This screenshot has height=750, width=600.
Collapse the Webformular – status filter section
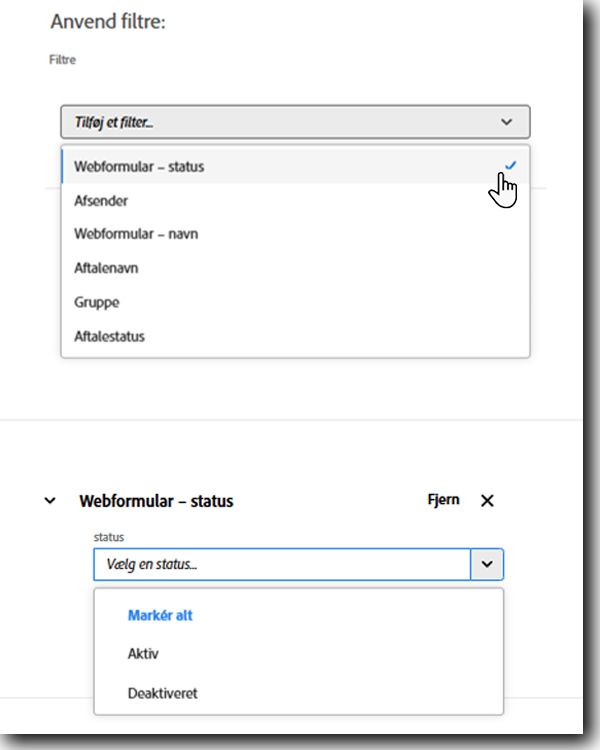tap(50, 501)
